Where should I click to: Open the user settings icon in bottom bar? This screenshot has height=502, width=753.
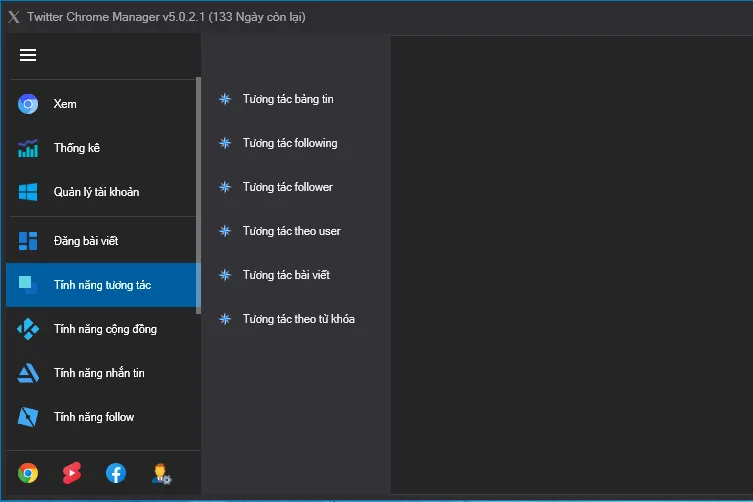161,474
